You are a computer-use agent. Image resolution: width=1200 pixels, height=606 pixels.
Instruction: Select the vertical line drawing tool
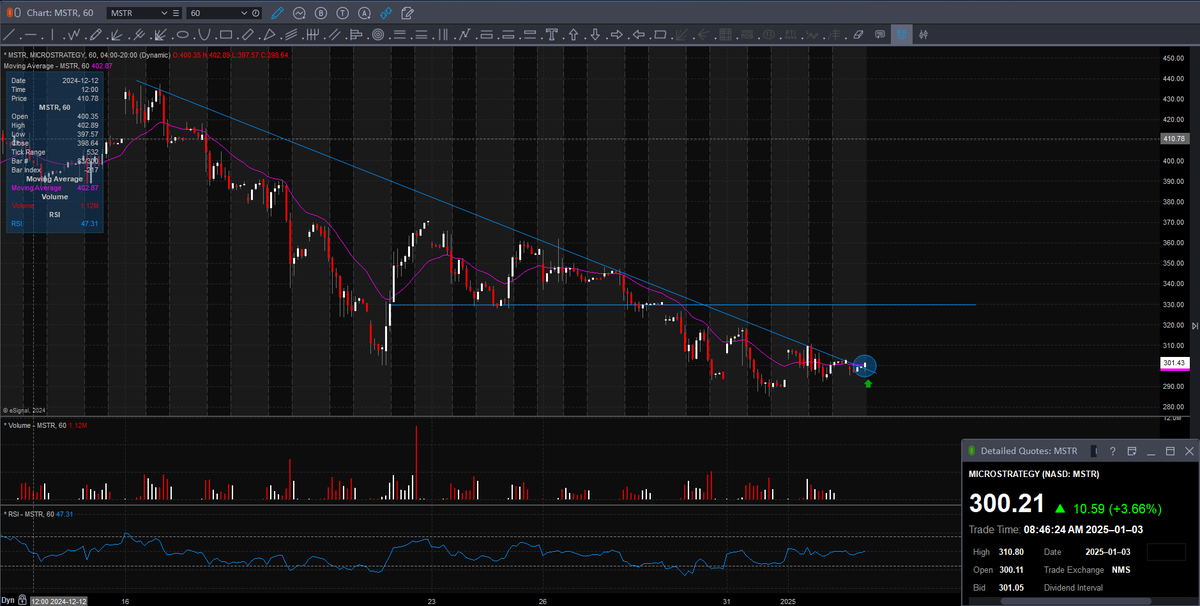(52, 34)
